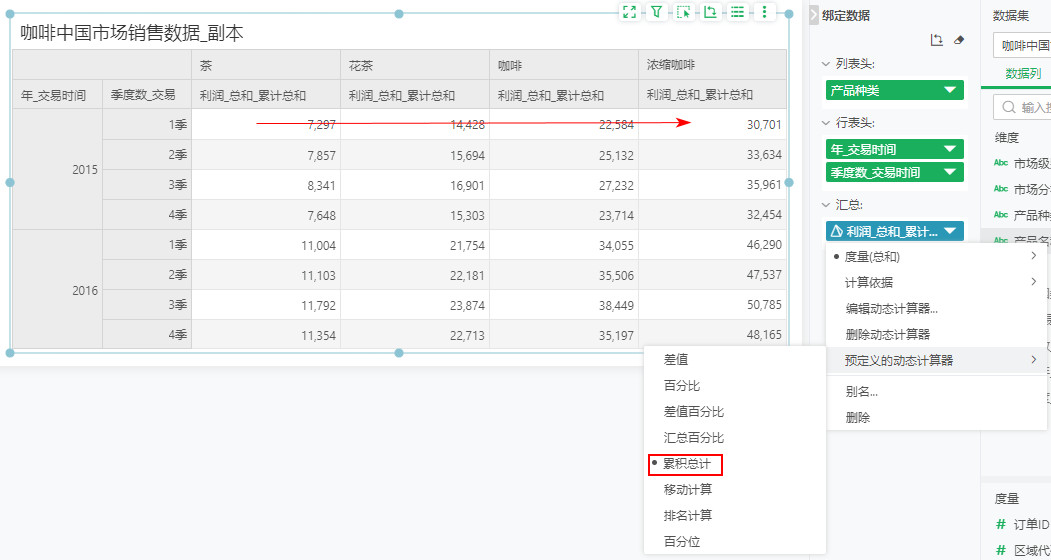Expand dropdown on 季度数_交易时间 field
The width and height of the screenshot is (1051, 560).
point(949,172)
